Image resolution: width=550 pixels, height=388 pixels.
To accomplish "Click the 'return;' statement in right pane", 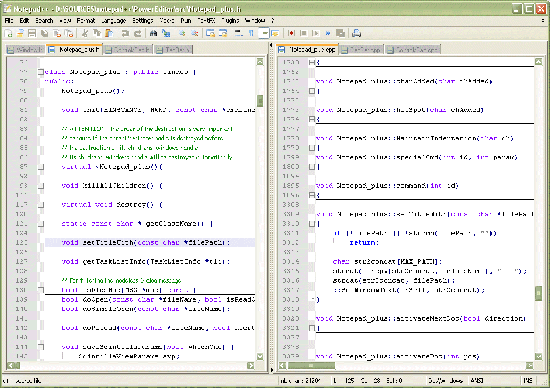I will 364,242.
